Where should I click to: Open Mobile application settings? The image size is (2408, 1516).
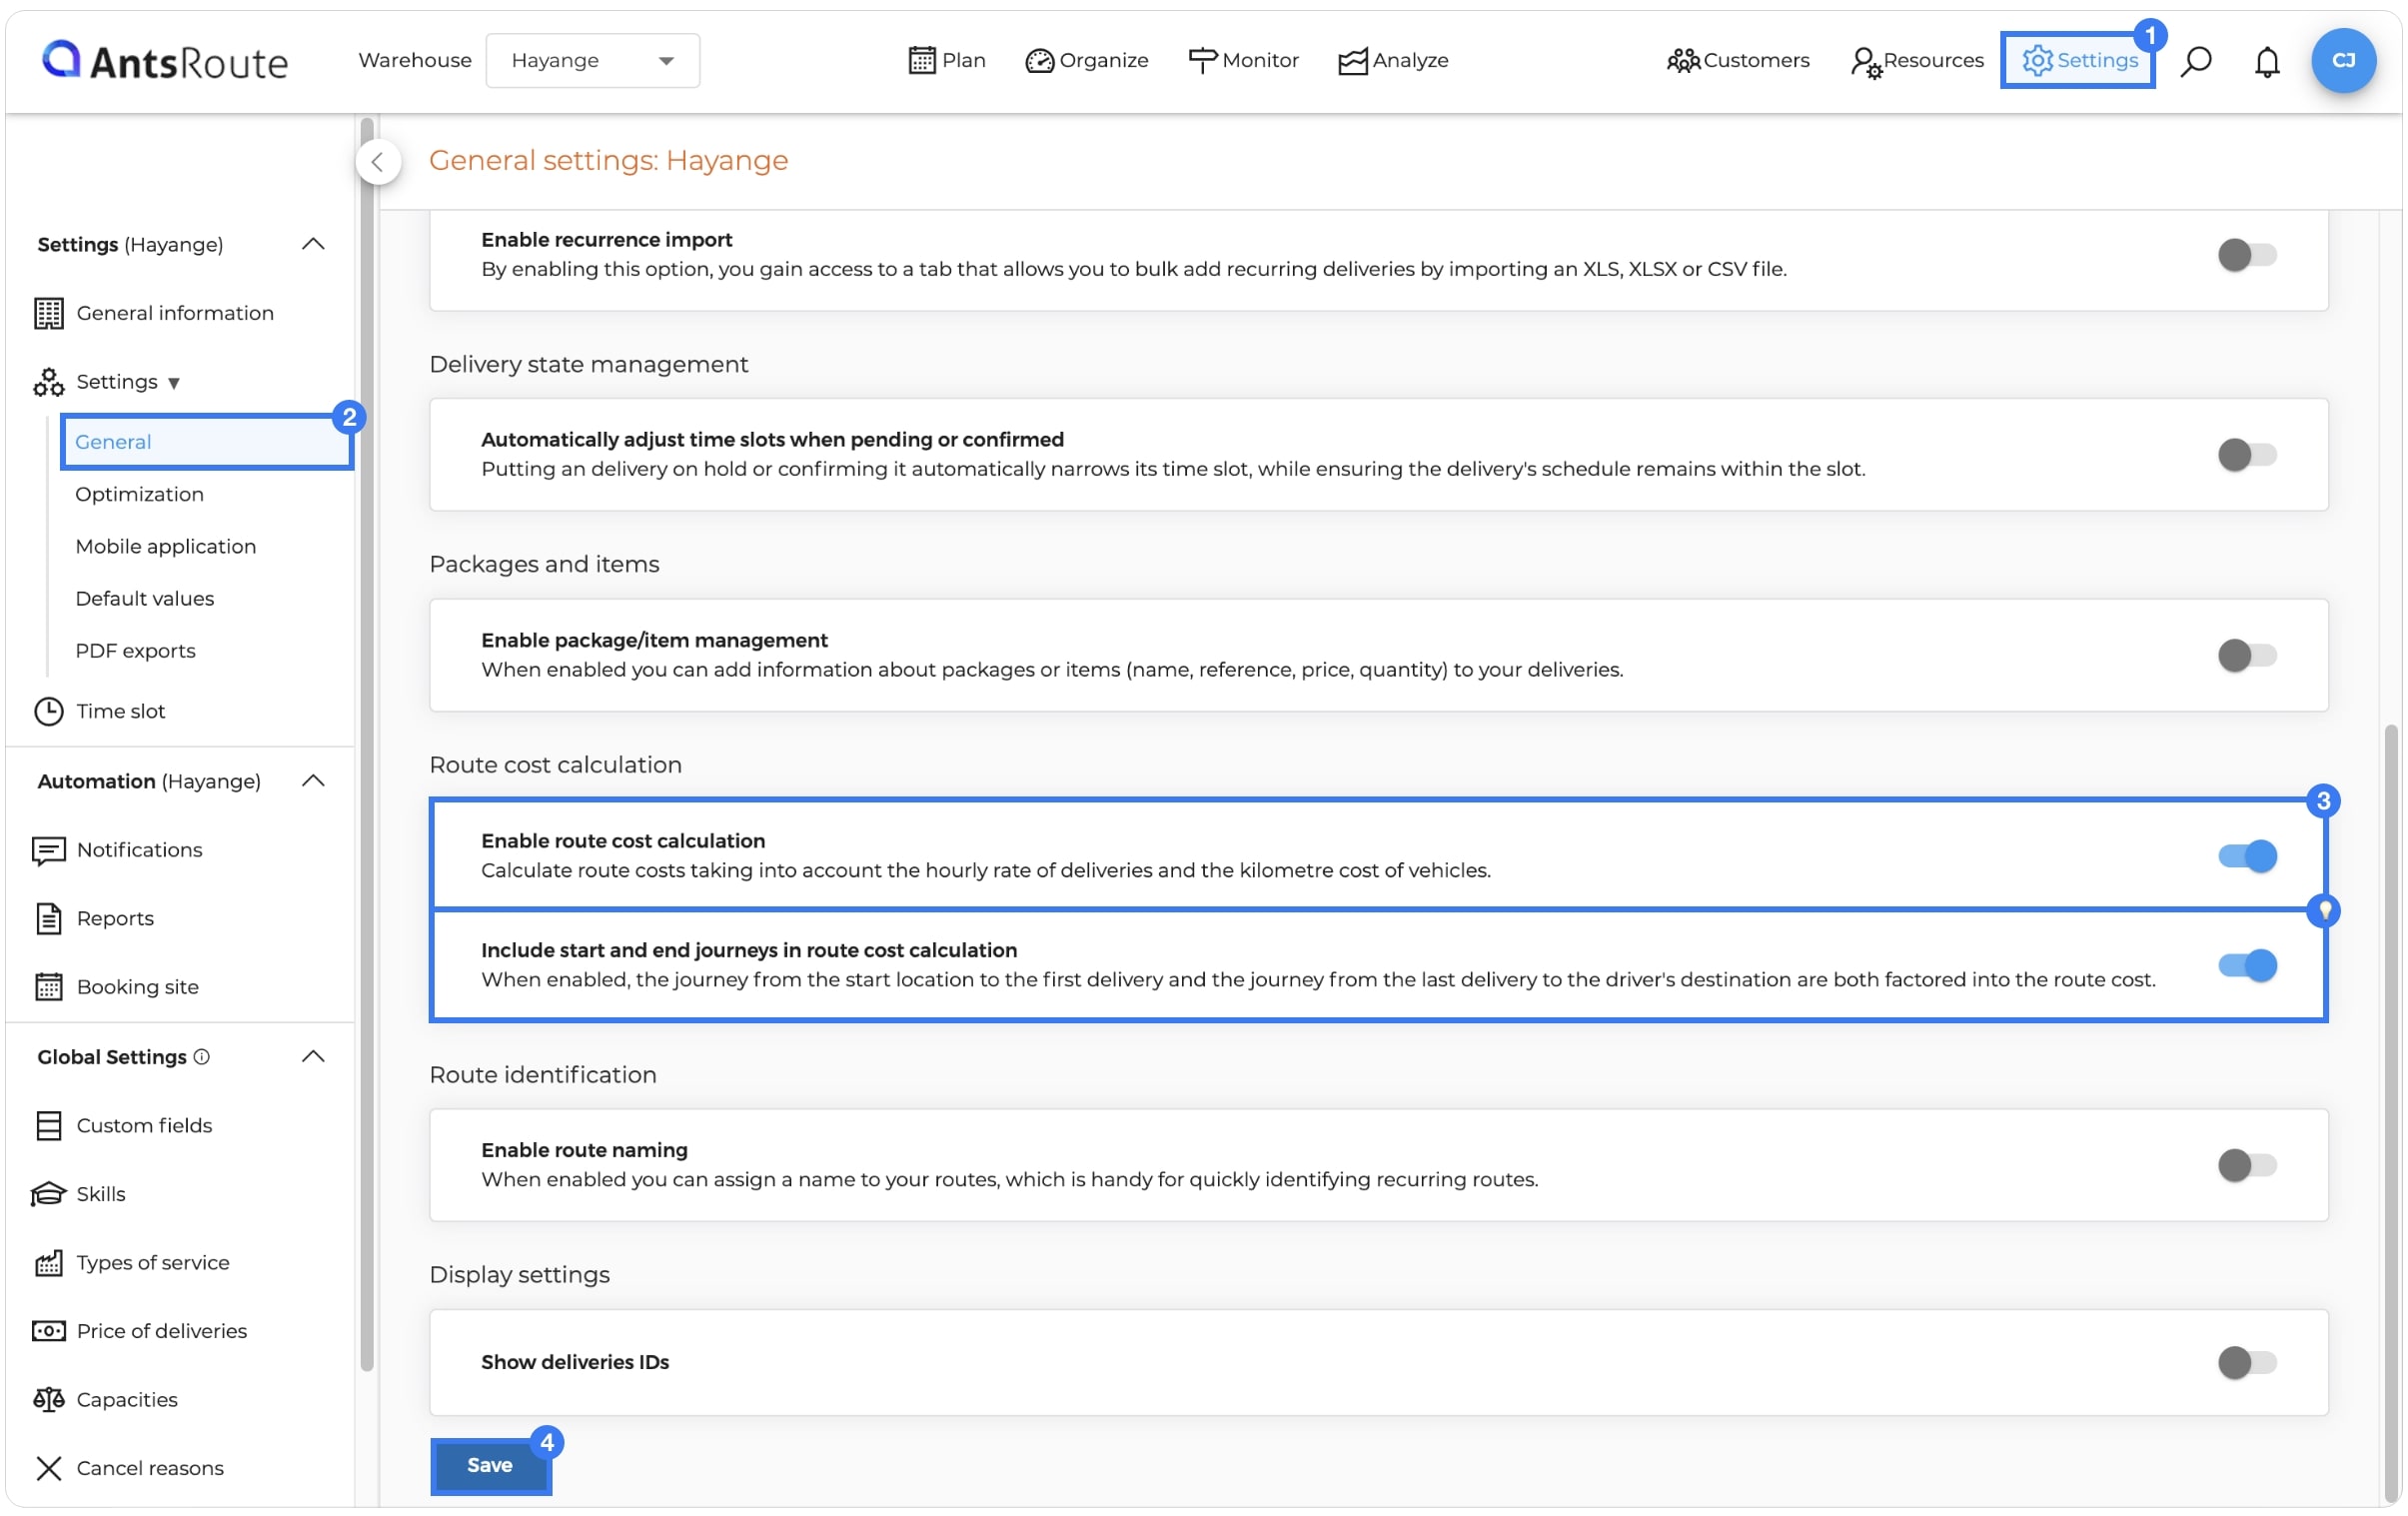[x=165, y=546]
